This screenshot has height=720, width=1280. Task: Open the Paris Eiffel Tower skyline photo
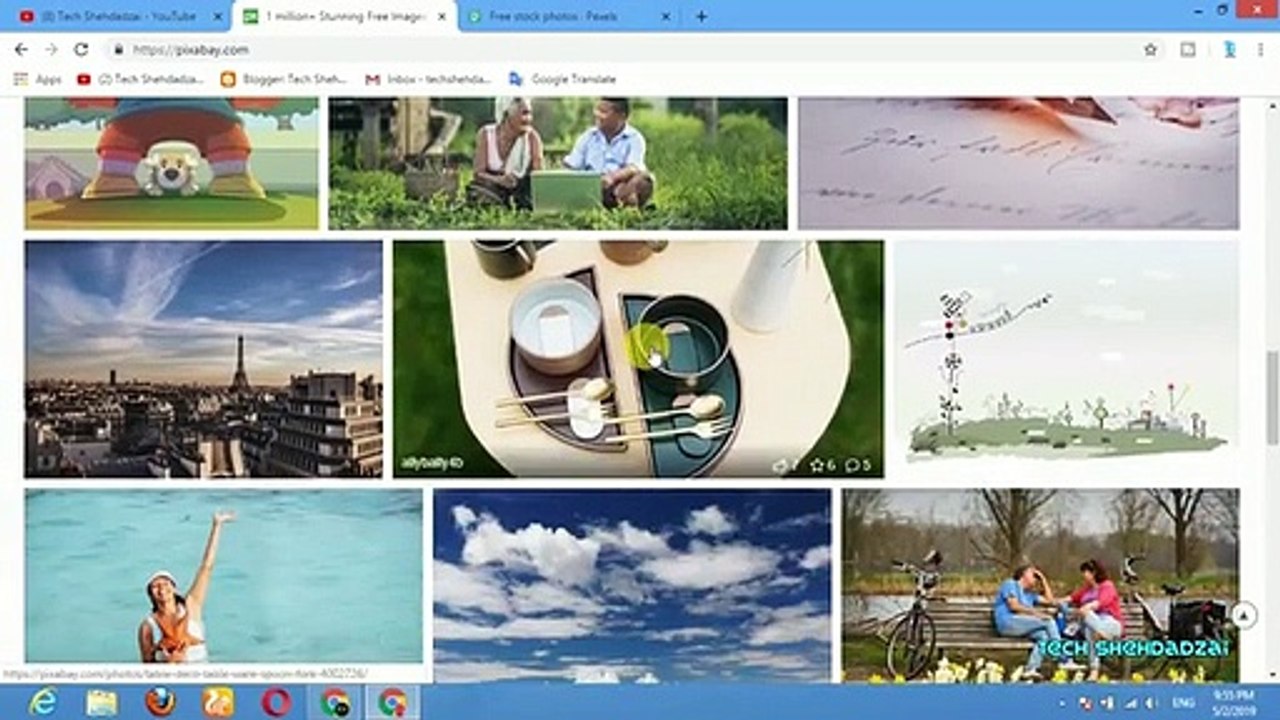click(204, 359)
